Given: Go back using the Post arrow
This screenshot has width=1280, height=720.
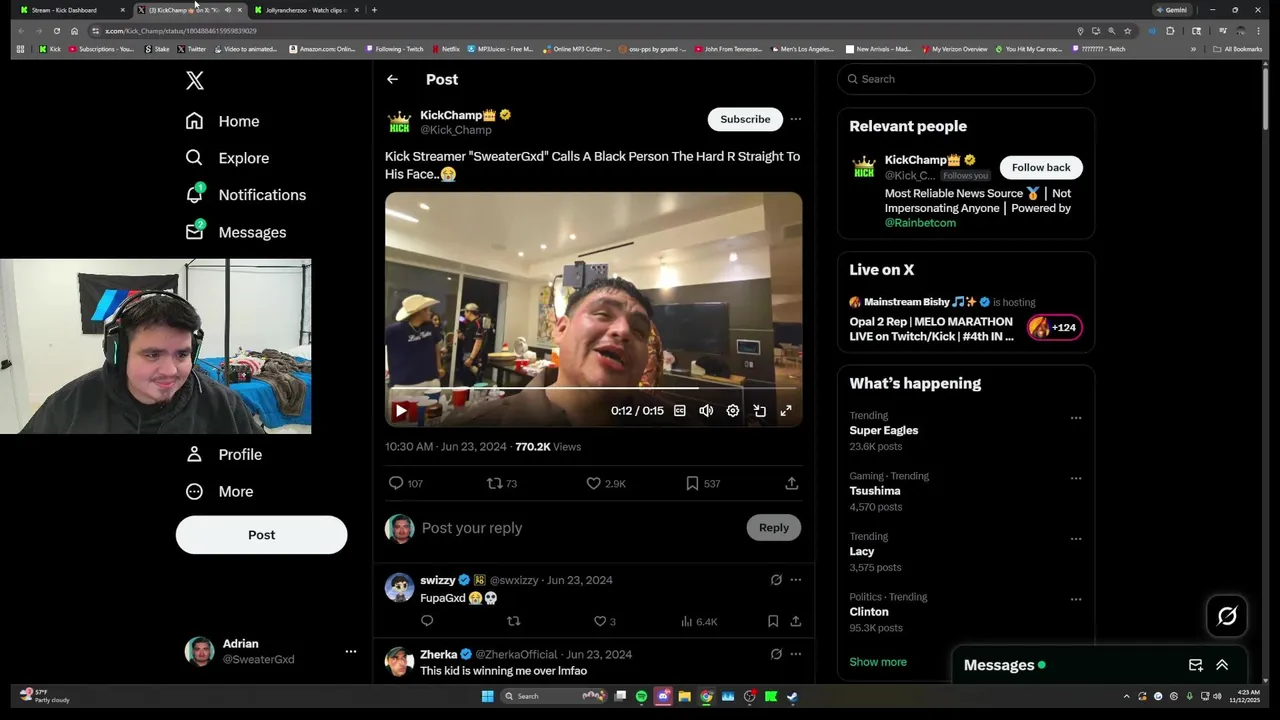Looking at the screenshot, I should coord(392,79).
